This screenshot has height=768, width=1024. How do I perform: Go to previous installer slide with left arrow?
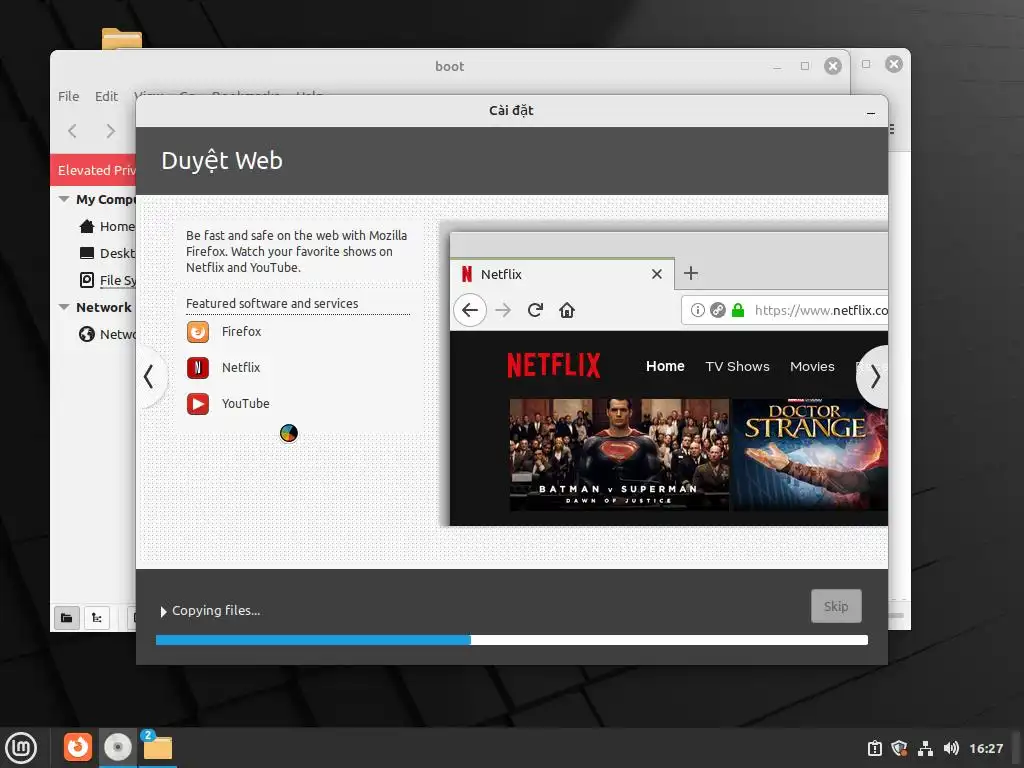pyautogui.click(x=150, y=377)
